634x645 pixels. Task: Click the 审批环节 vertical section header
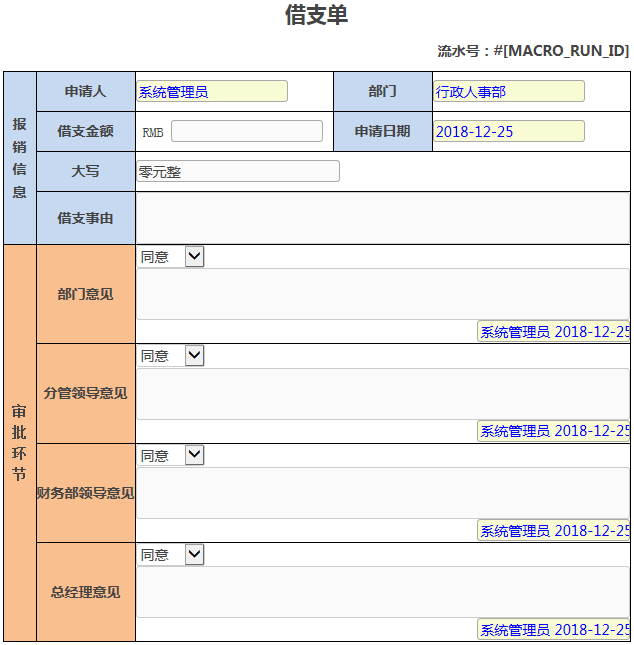(x=19, y=443)
